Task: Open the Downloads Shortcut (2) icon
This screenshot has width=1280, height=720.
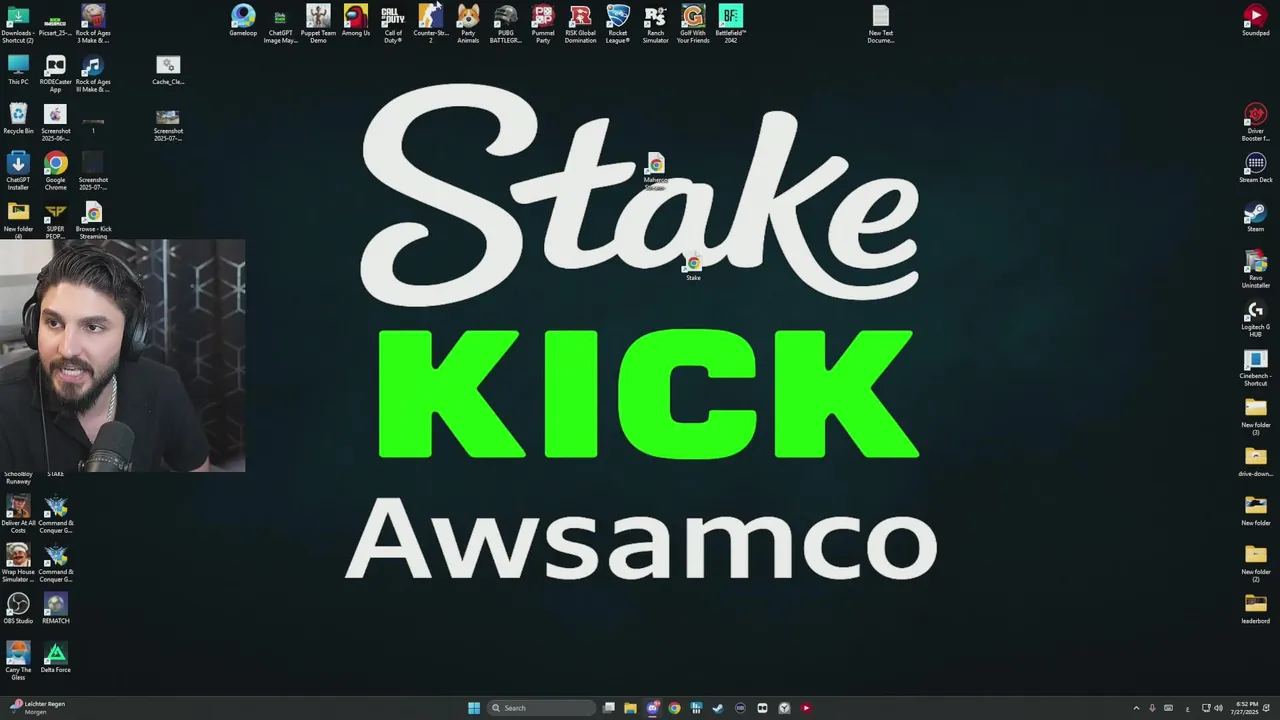Action: click(18, 24)
